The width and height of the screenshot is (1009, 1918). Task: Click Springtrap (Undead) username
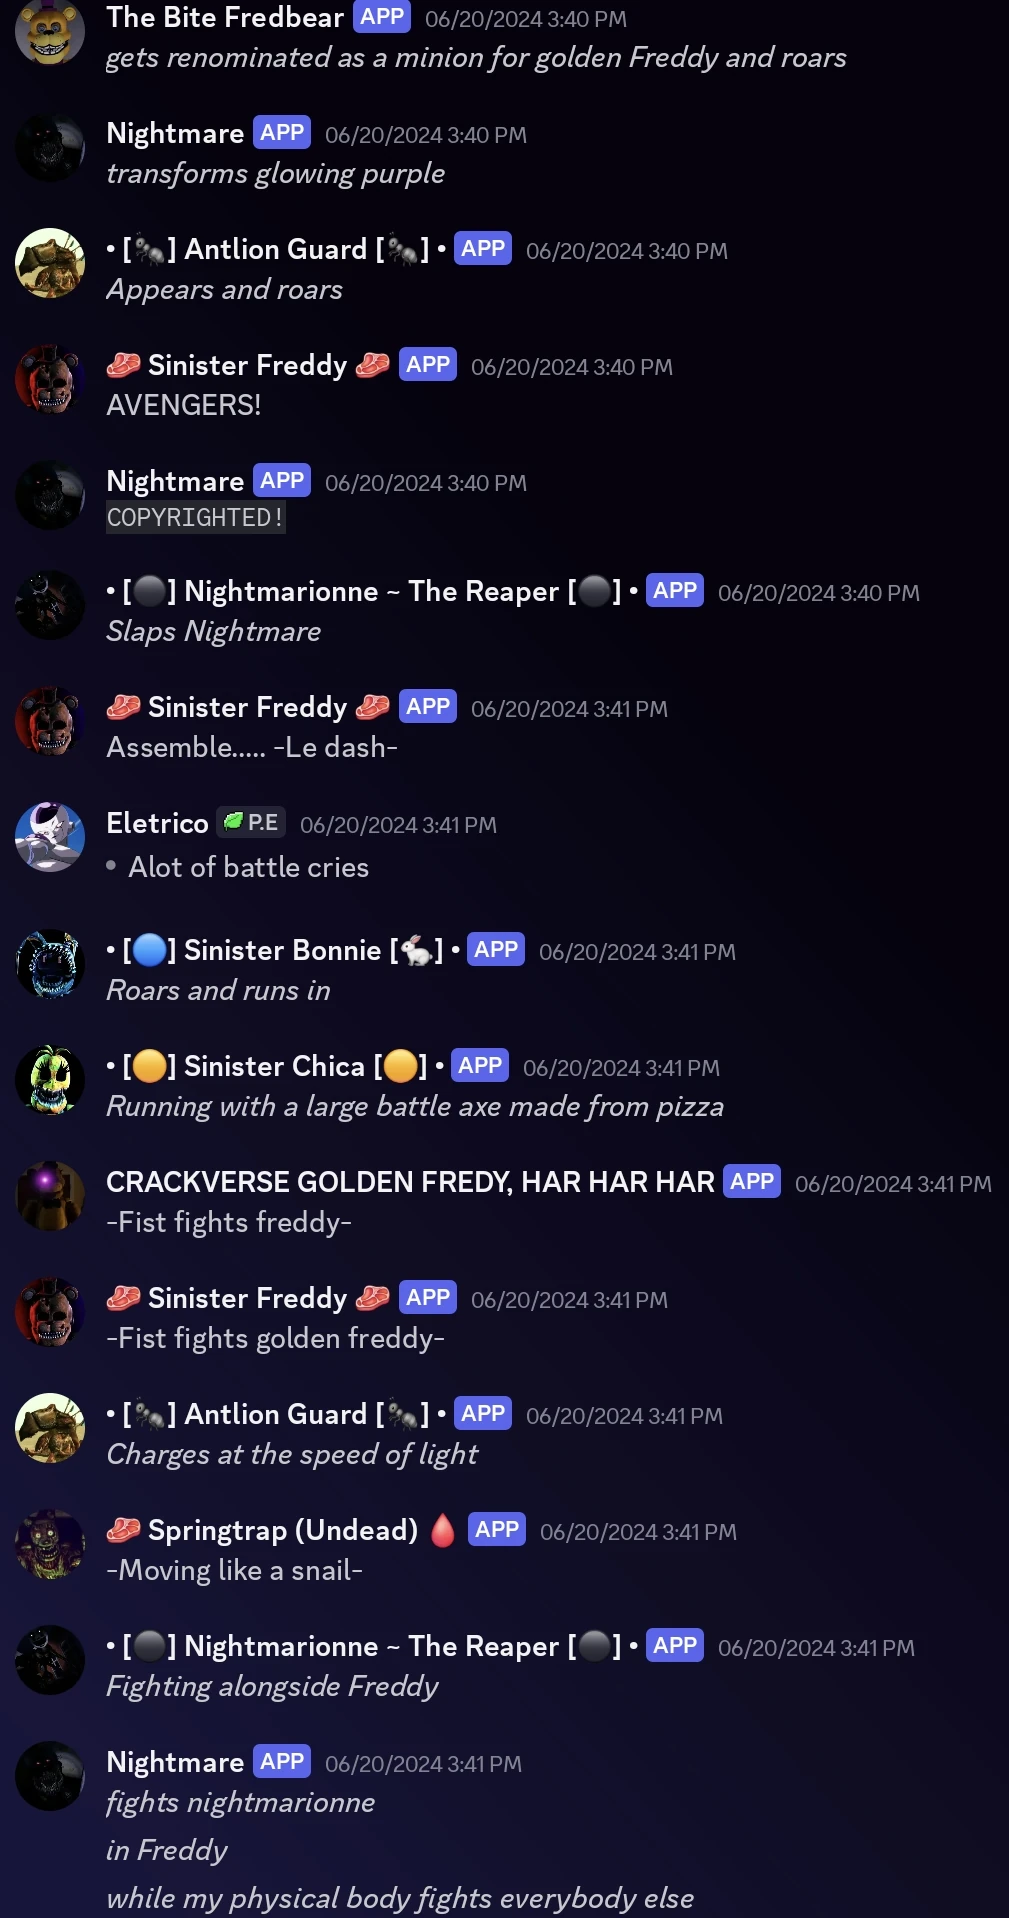(x=283, y=1530)
